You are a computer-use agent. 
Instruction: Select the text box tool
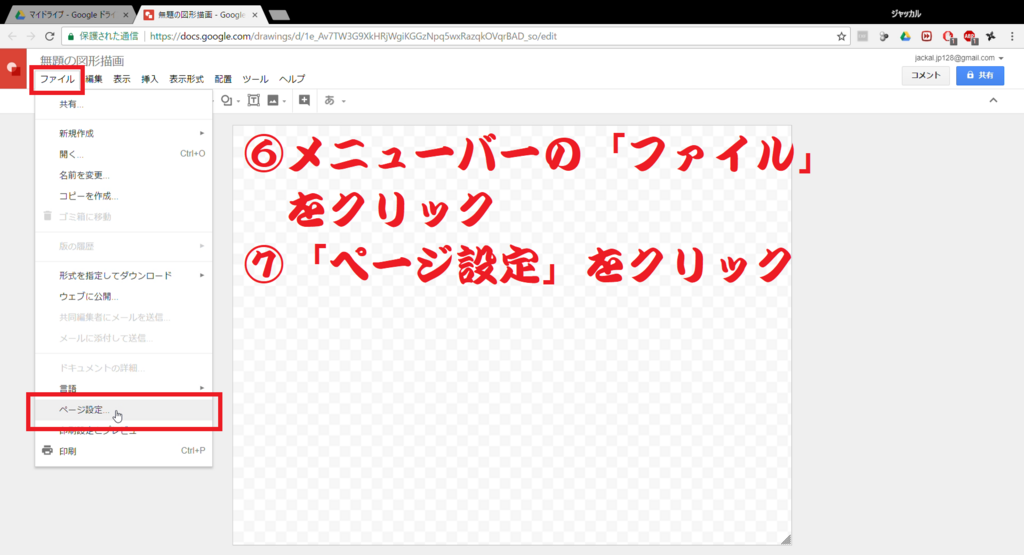click(253, 101)
